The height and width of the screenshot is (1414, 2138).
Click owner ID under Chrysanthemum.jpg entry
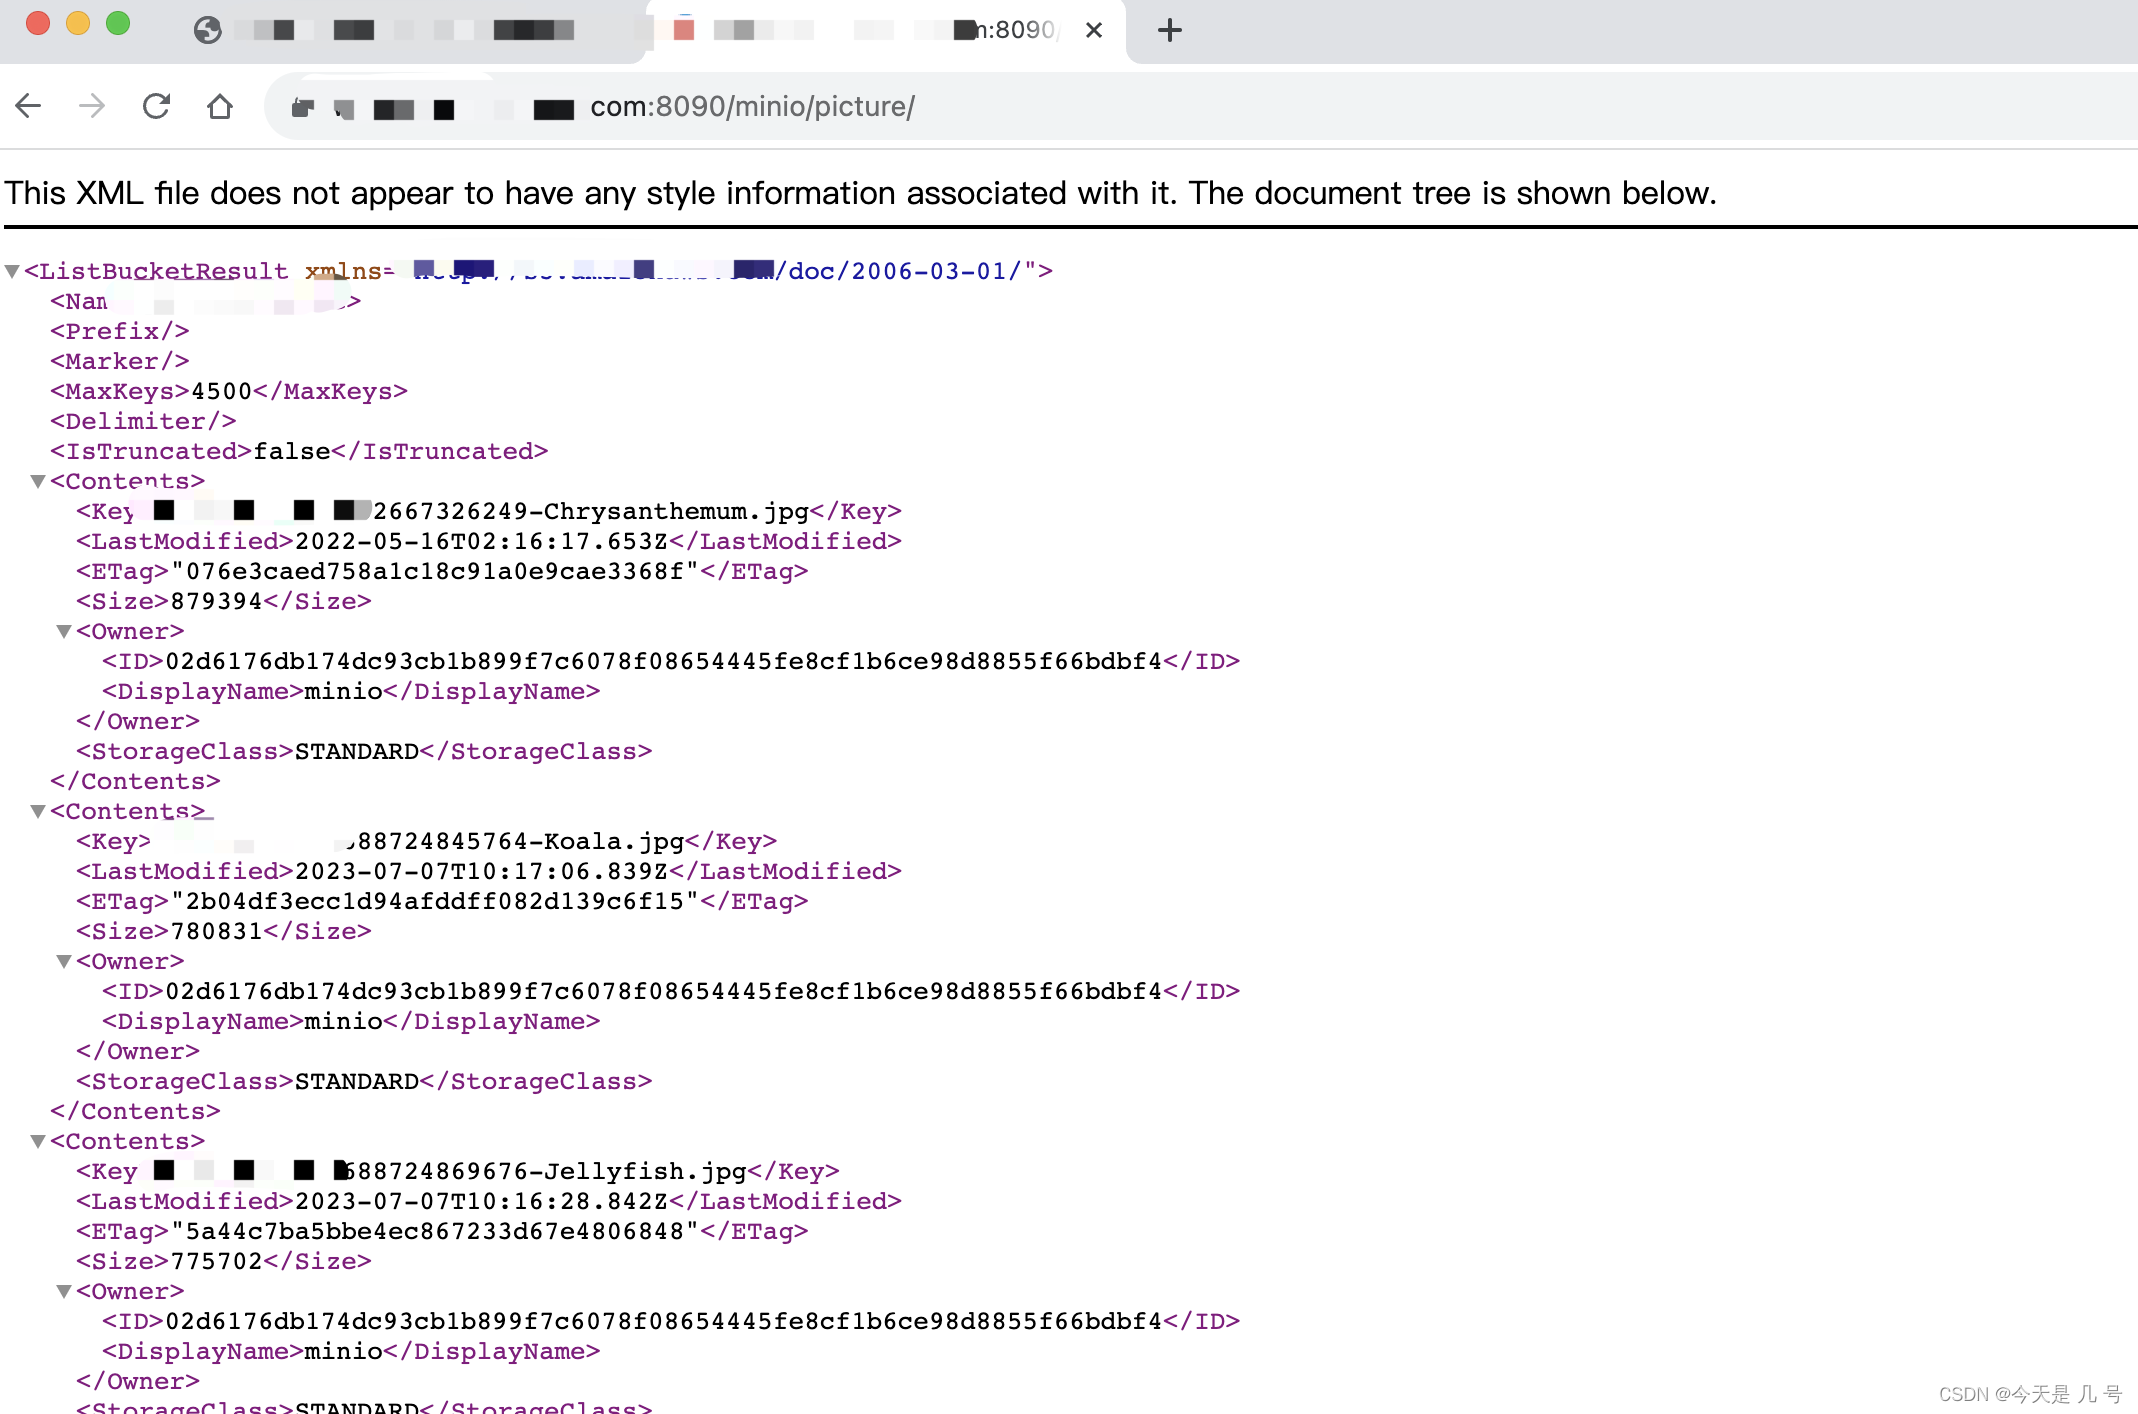point(664,661)
